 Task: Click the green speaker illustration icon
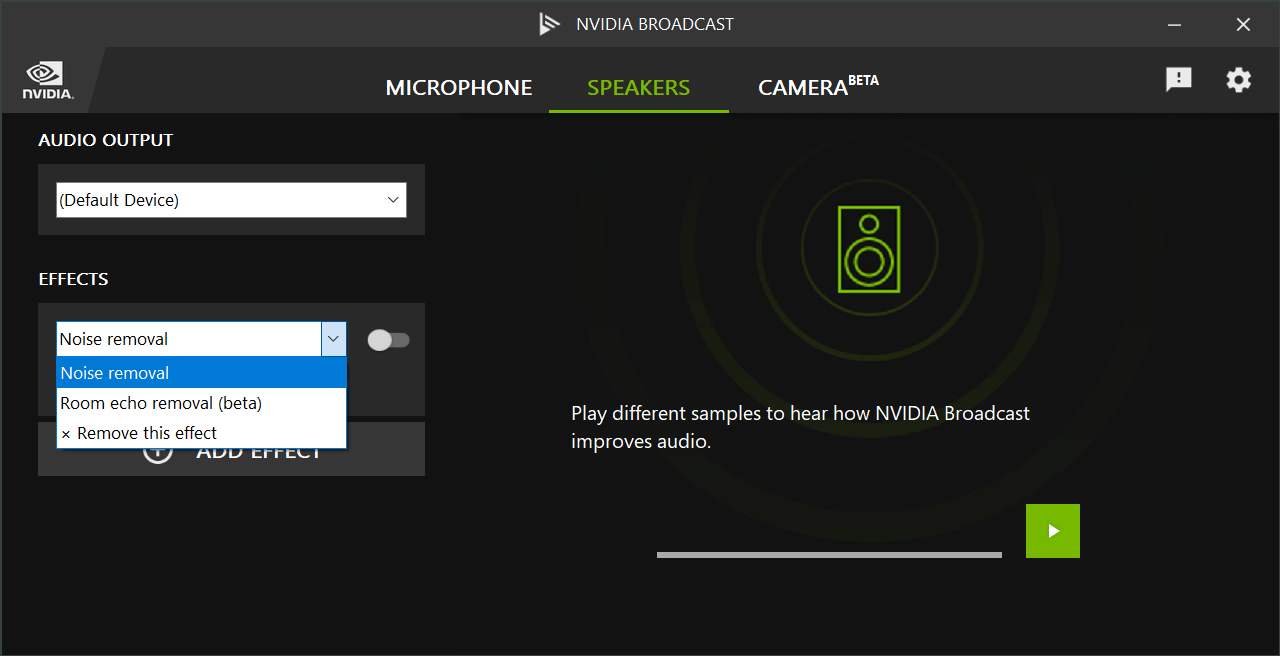[x=869, y=249]
